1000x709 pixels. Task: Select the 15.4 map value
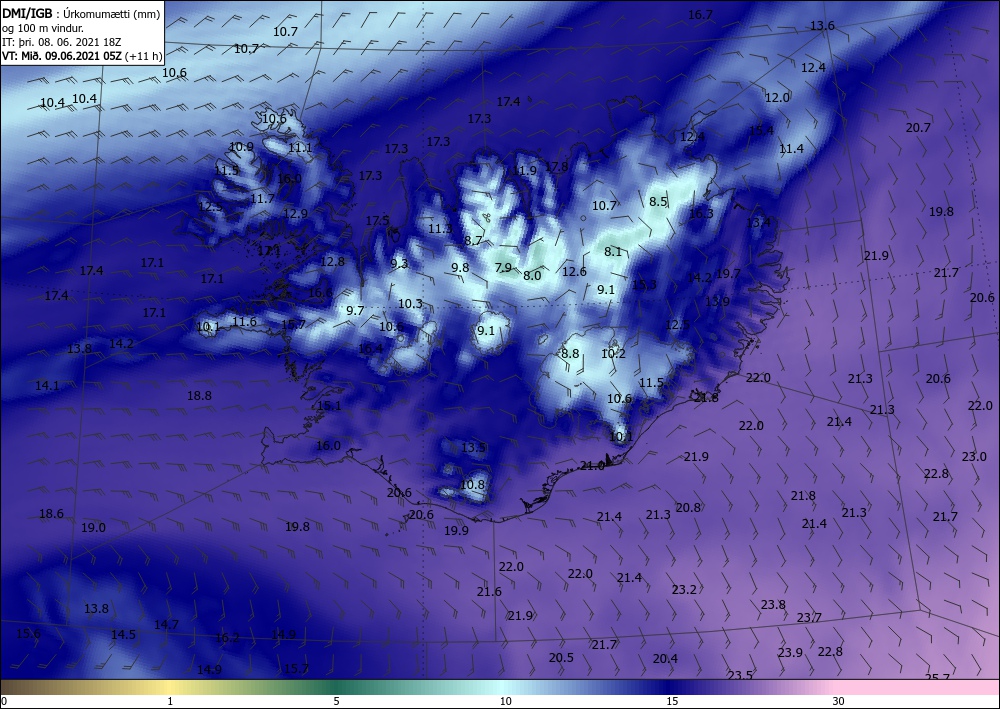pyautogui.click(x=761, y=131)
